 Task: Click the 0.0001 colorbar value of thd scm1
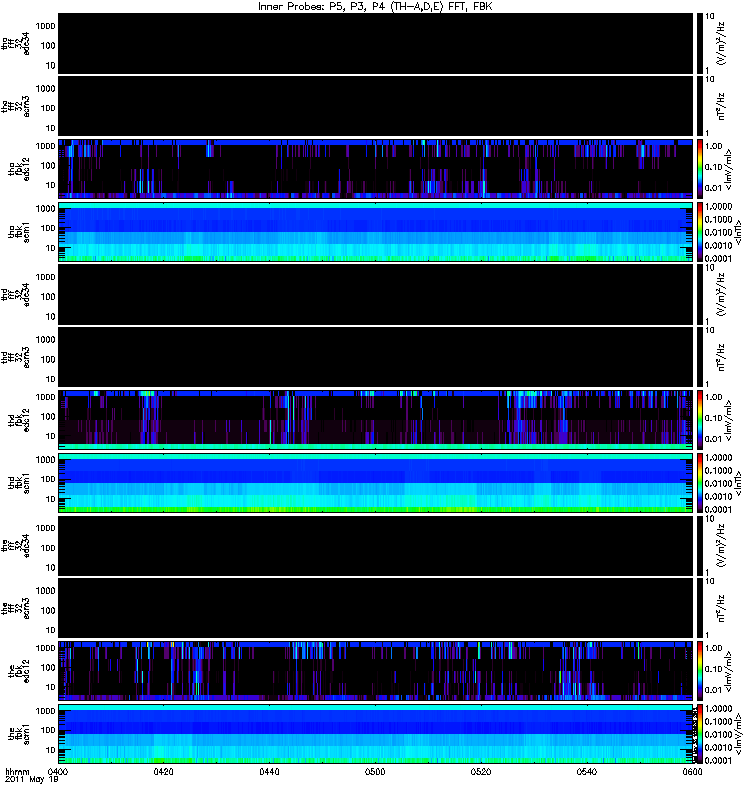718,509
